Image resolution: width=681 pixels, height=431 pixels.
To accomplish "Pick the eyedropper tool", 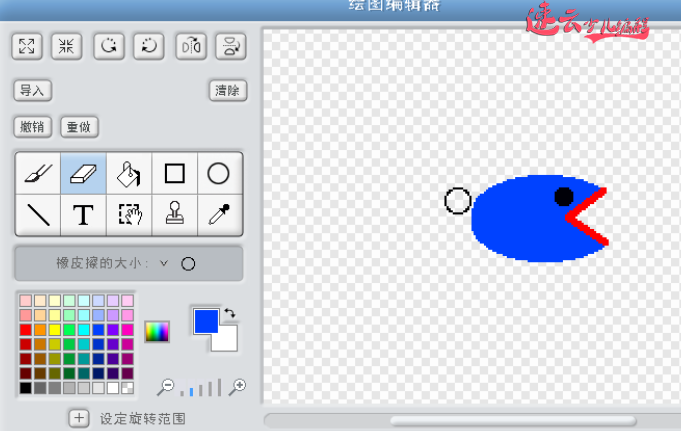I will click(218, 214).
